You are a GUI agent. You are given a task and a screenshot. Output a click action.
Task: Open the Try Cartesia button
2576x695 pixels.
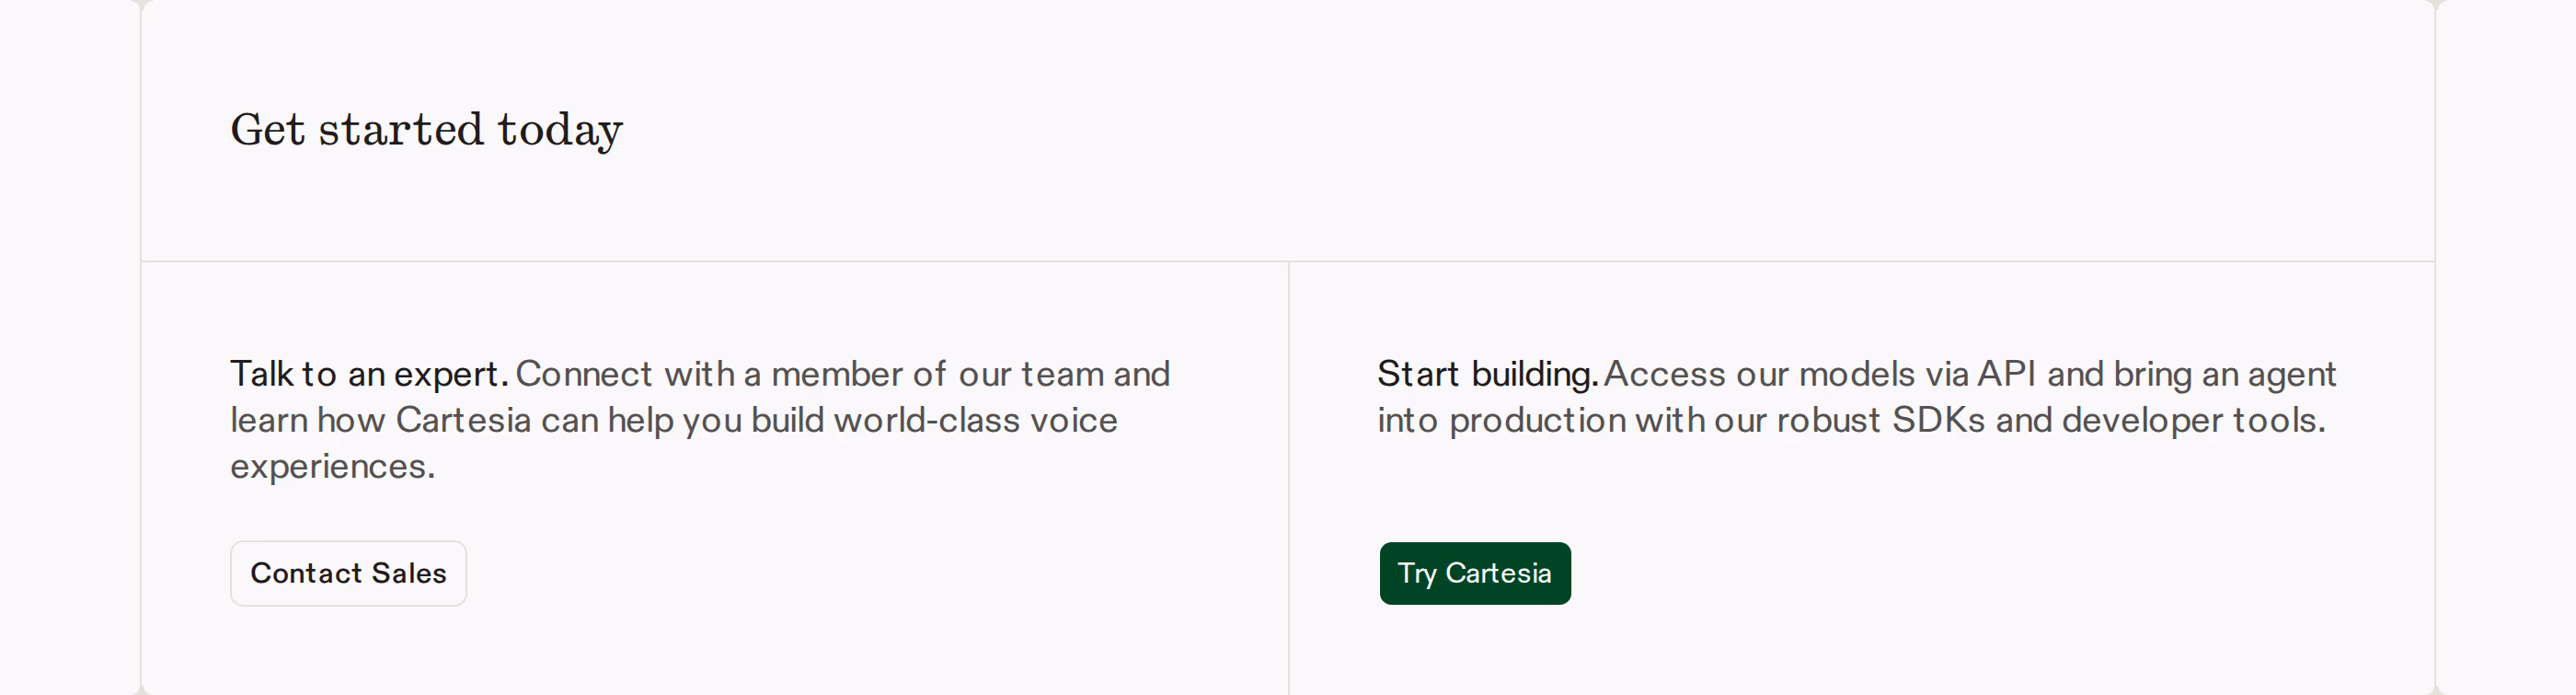click(x=1475, y=573)
